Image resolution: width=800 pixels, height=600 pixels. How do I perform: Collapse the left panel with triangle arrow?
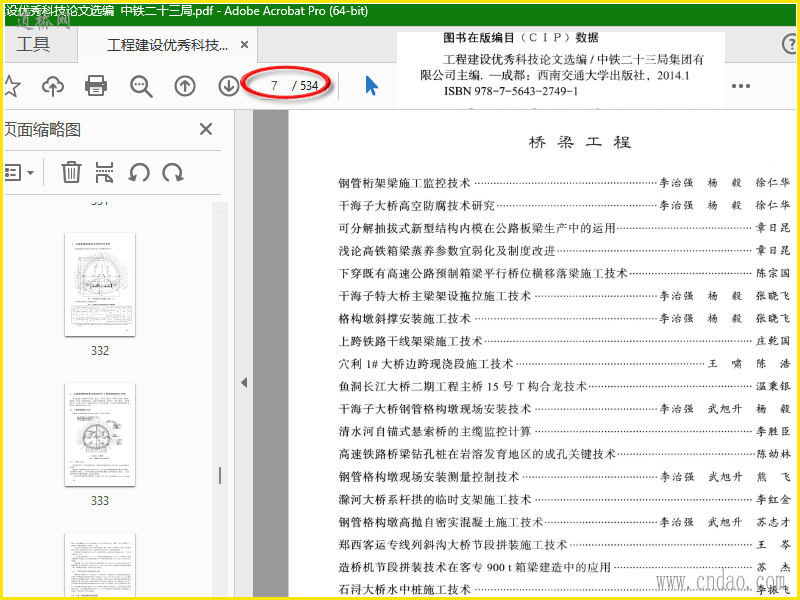point(244,382)
